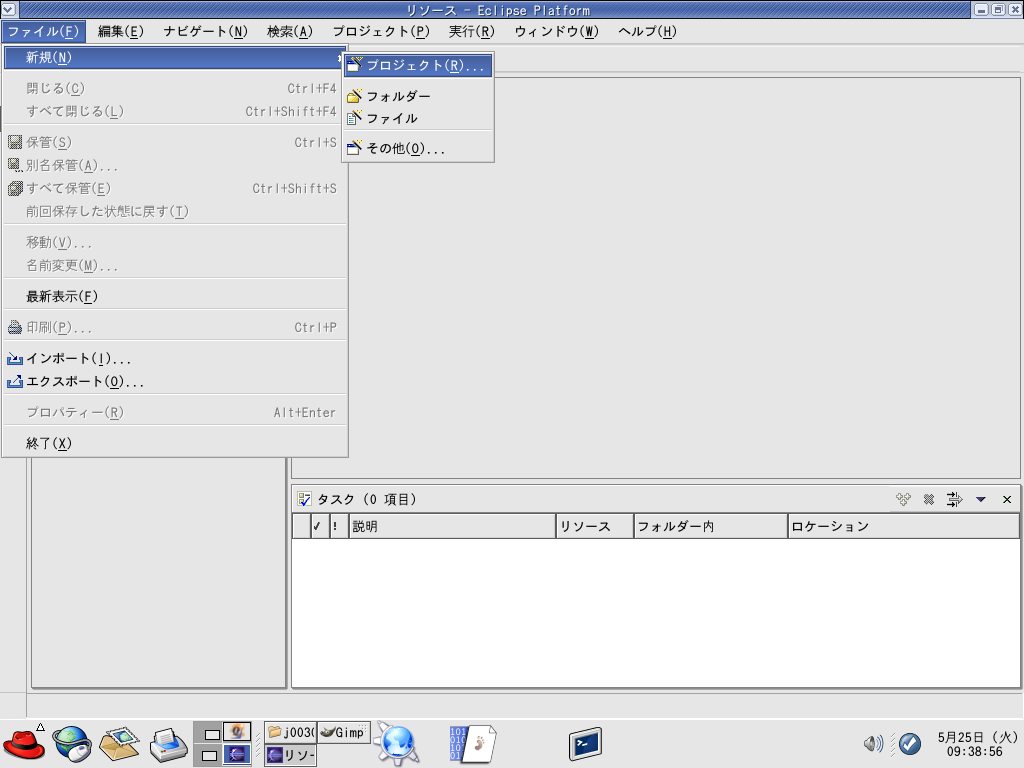Screen dimensions: 1024x768
Task: Click the 名前変更(M)... menu entry
Action: coord(175,266)
